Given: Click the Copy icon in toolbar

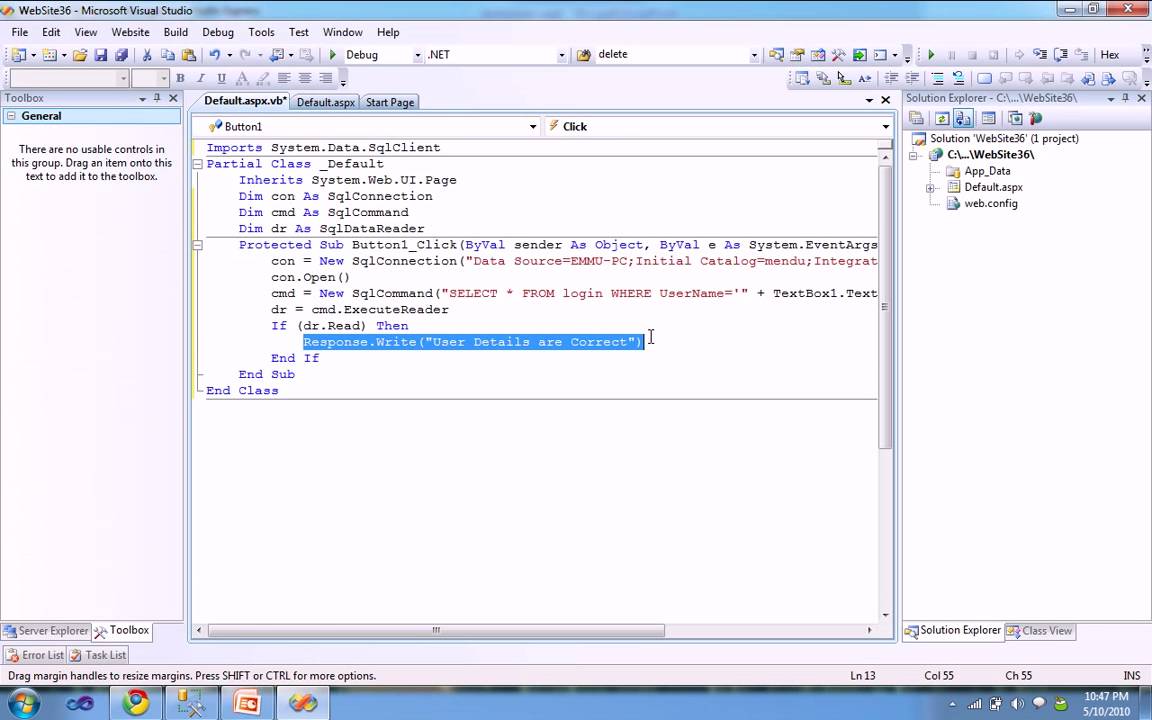Looking at the screenshot, I should (168, 55).
